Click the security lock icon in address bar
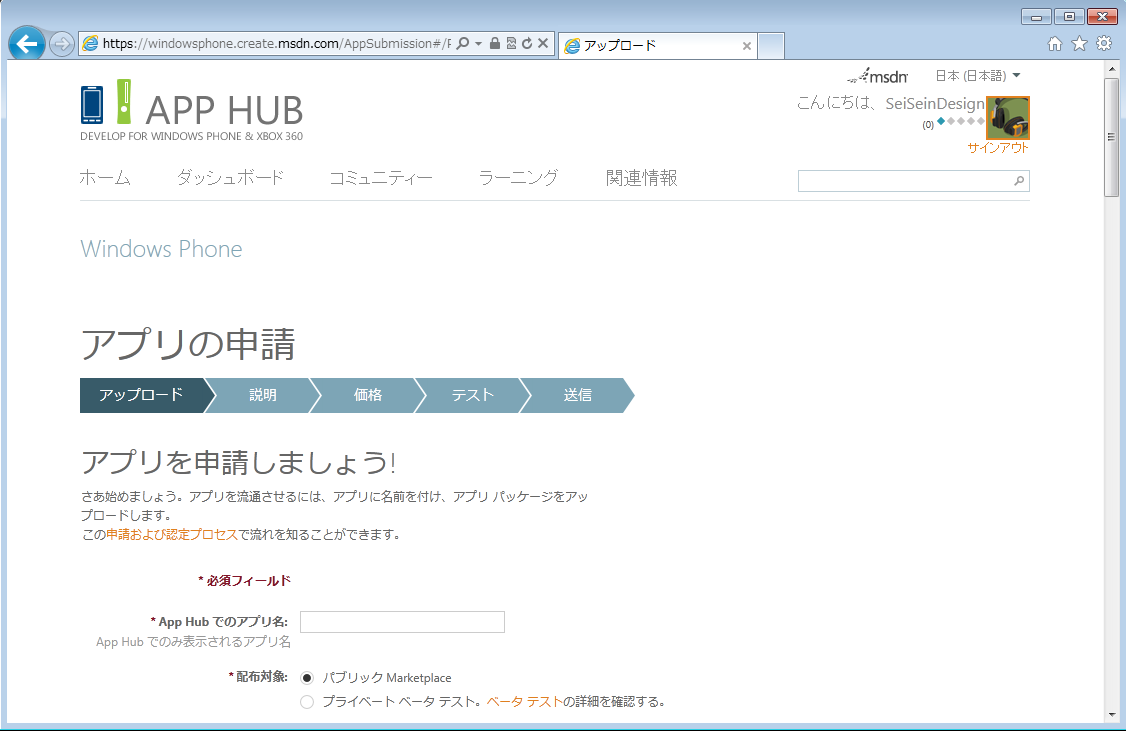 click(495, 43)
